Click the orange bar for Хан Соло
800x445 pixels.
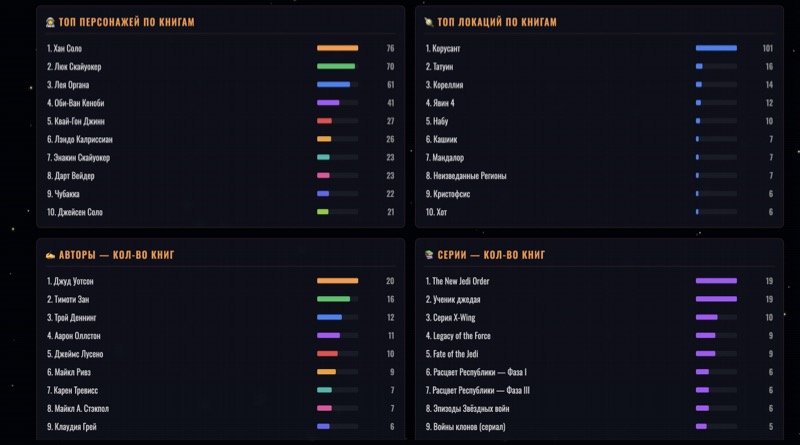337,48
